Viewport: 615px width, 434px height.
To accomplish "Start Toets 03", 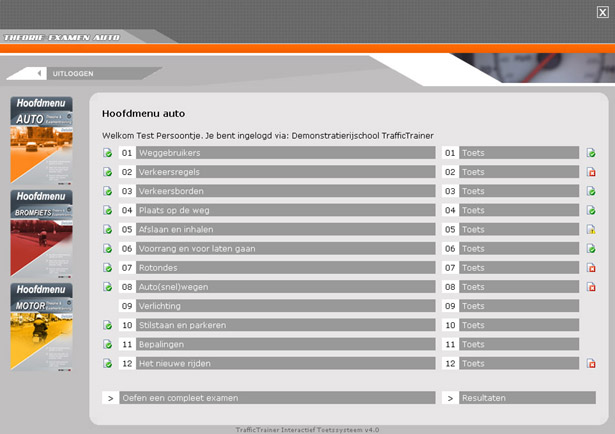I will pos(510,191).
